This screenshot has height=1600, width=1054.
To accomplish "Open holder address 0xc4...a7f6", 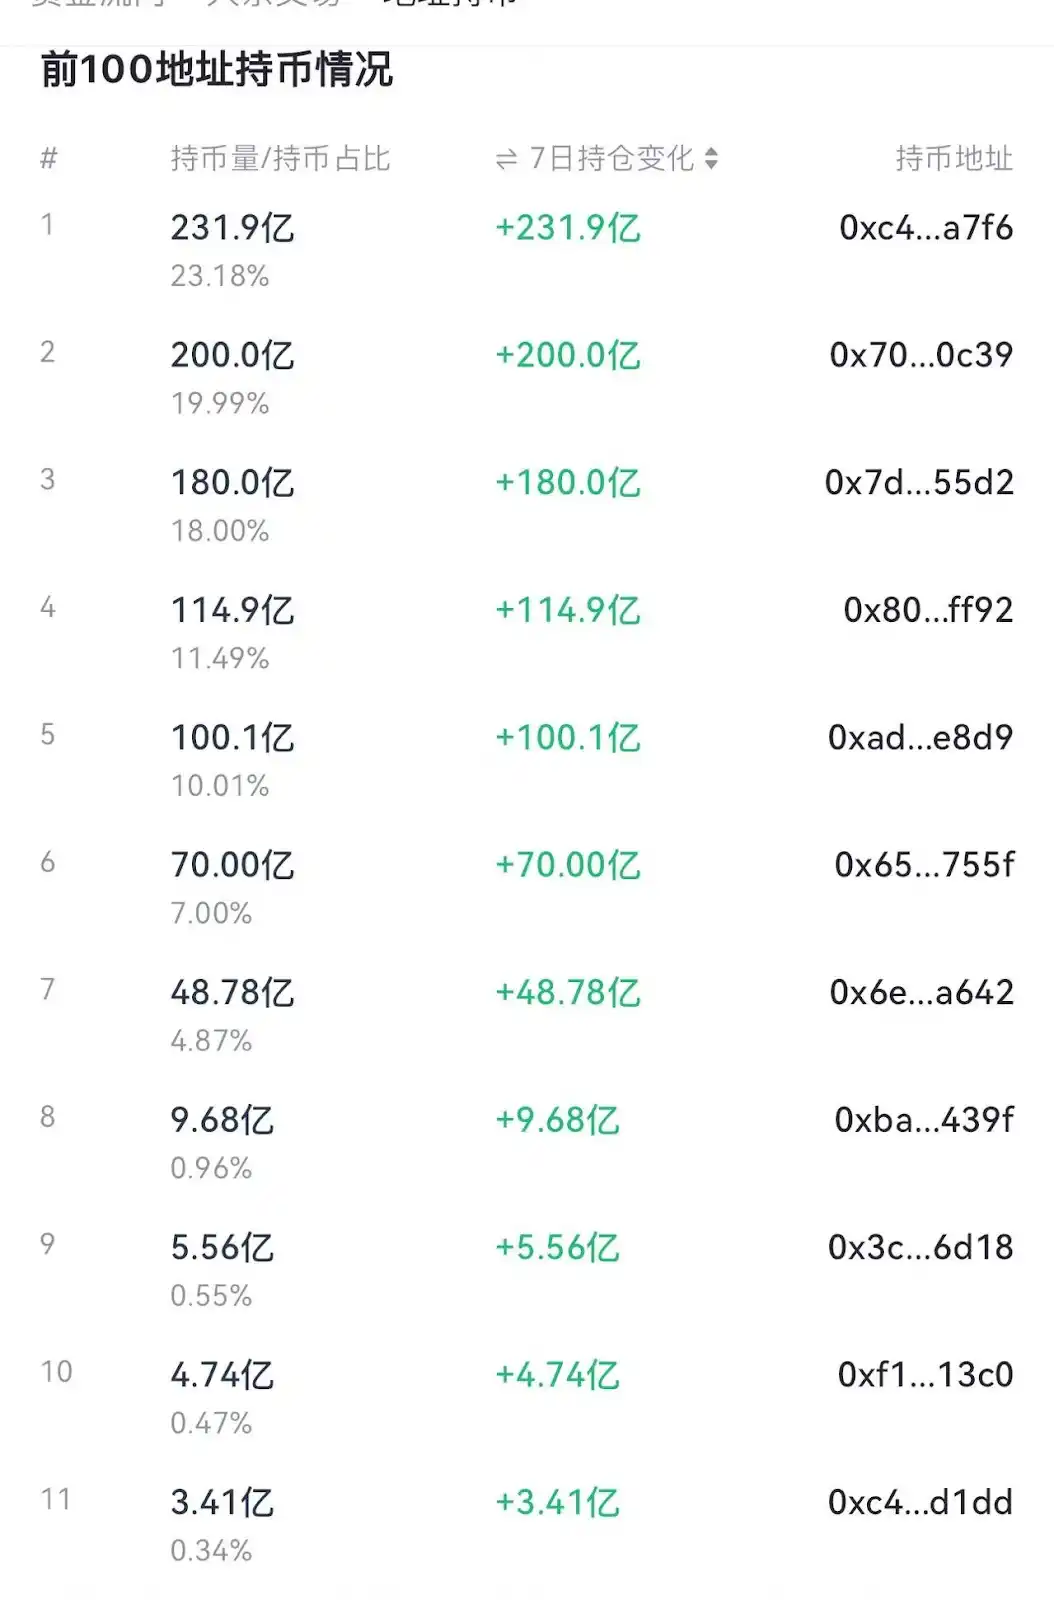I will pyautogui.click(x=925, y=228).
